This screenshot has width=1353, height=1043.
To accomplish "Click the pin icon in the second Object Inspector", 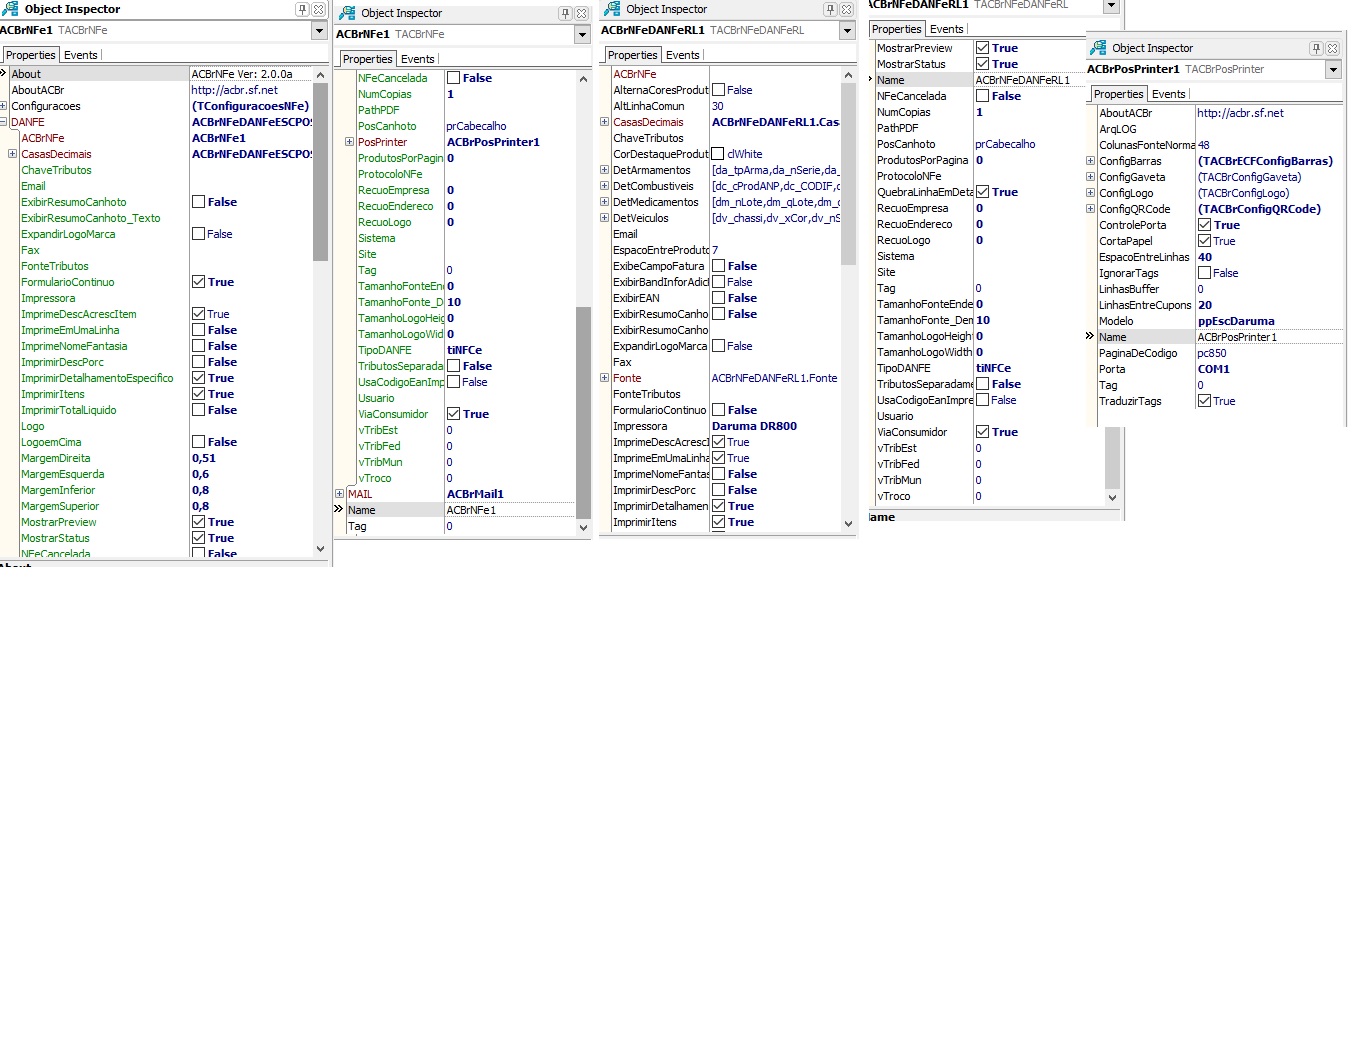I will pos(565,13).
